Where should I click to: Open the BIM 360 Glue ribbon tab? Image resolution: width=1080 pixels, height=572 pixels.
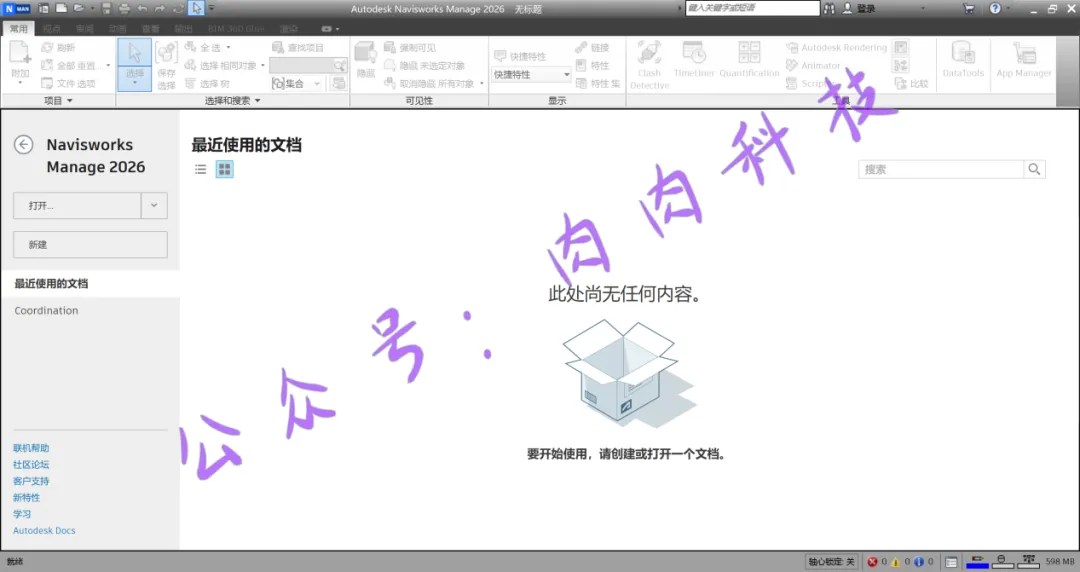[x=236, y=29]
